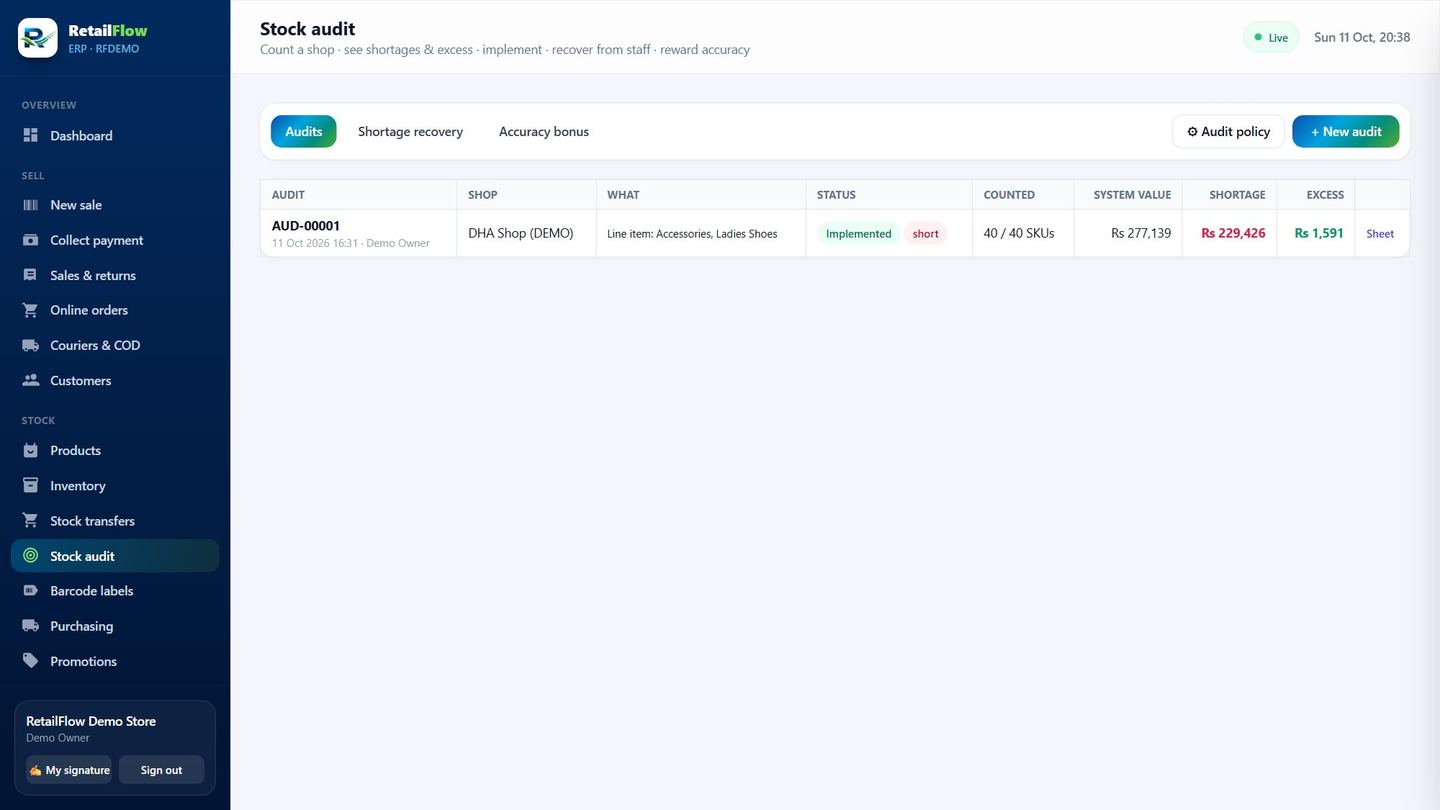The height and width of the screenshot is (810, 1440).
Task: Sign out of RetailFlow
Action: point(161,770)
